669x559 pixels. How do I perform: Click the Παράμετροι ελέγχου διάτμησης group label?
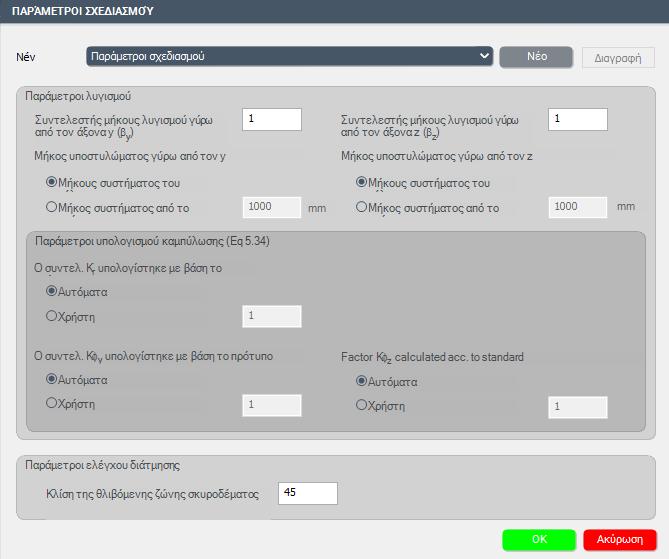pos(102,465)
